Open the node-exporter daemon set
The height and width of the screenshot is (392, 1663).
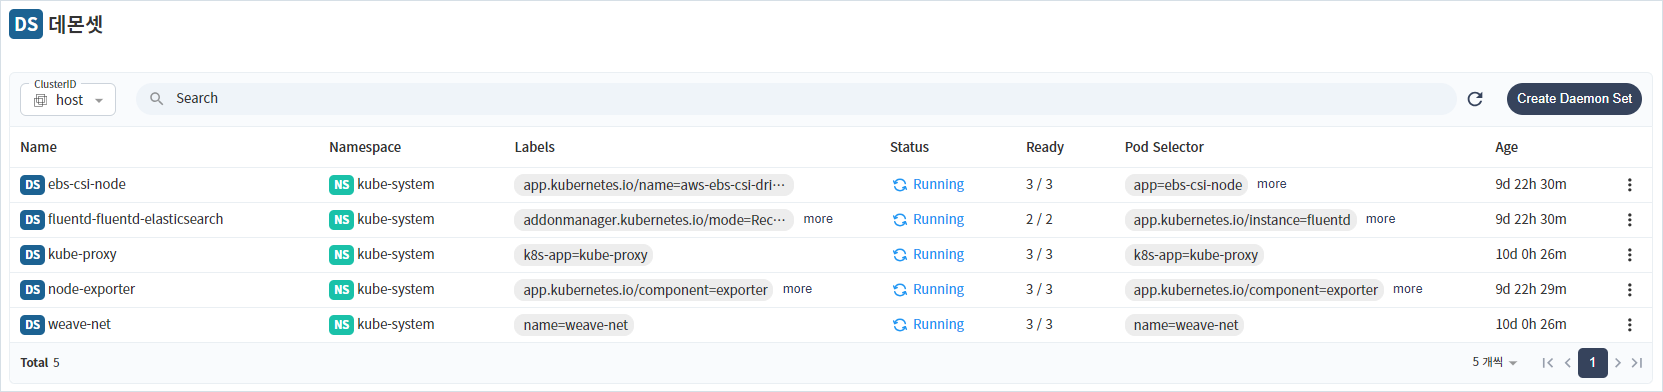91,289
